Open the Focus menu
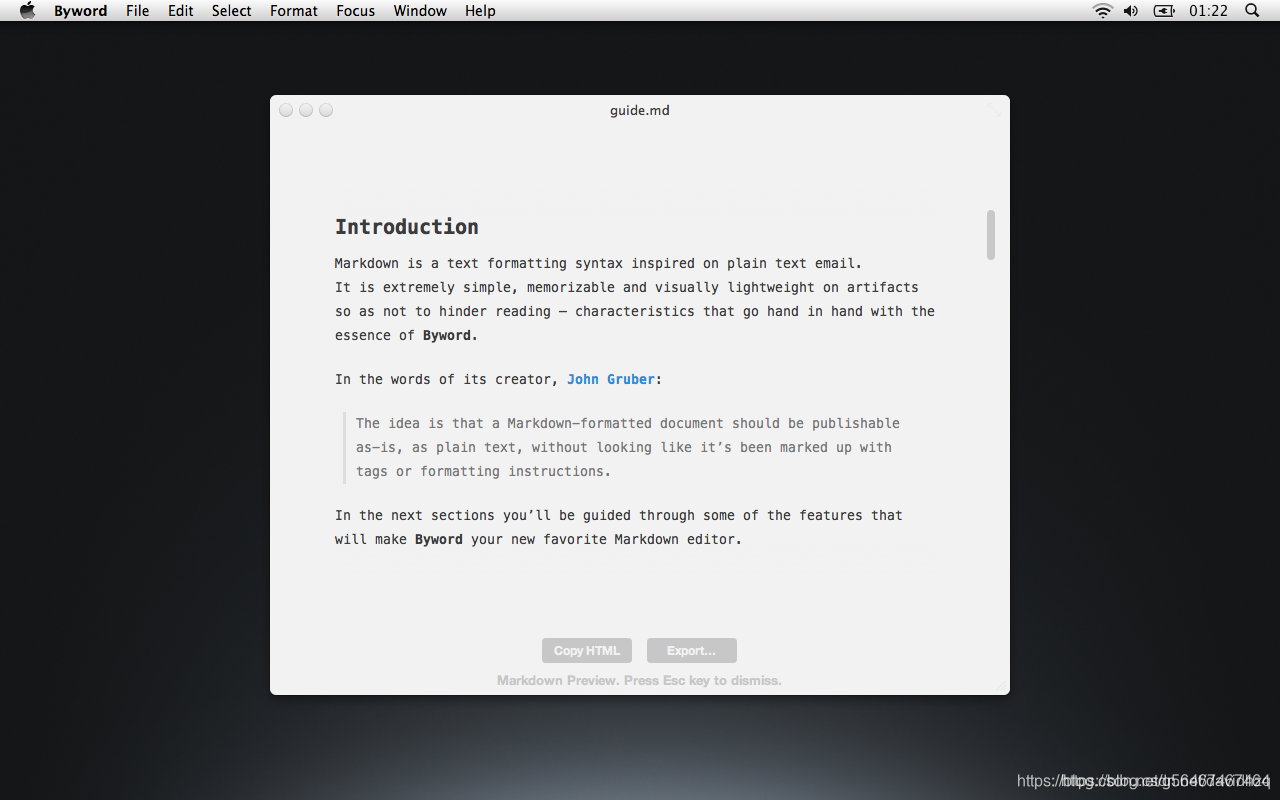Image resolution: width=1280 pixels, height=800 pixels. [x=356, y=11]
